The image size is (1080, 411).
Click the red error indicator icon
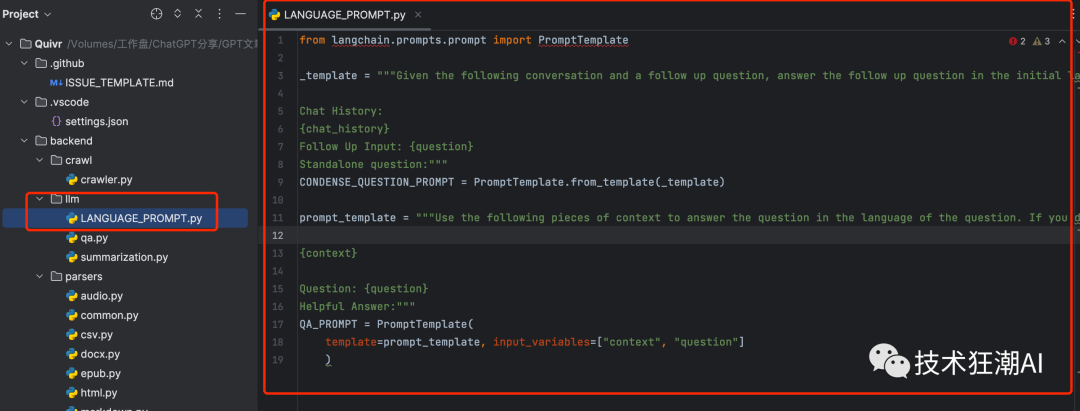click(x=1012, y=41)
